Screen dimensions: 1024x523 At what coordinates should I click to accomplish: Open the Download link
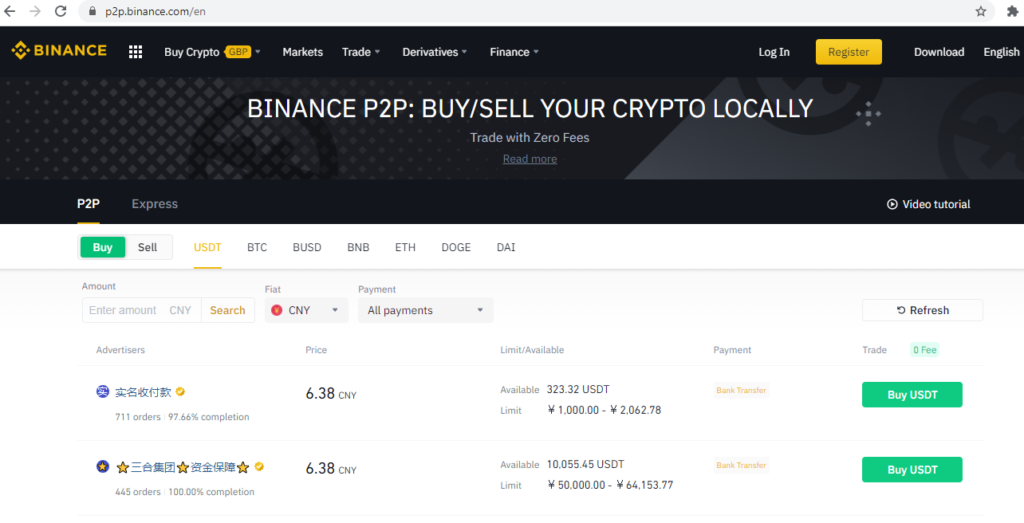(938, 52)
